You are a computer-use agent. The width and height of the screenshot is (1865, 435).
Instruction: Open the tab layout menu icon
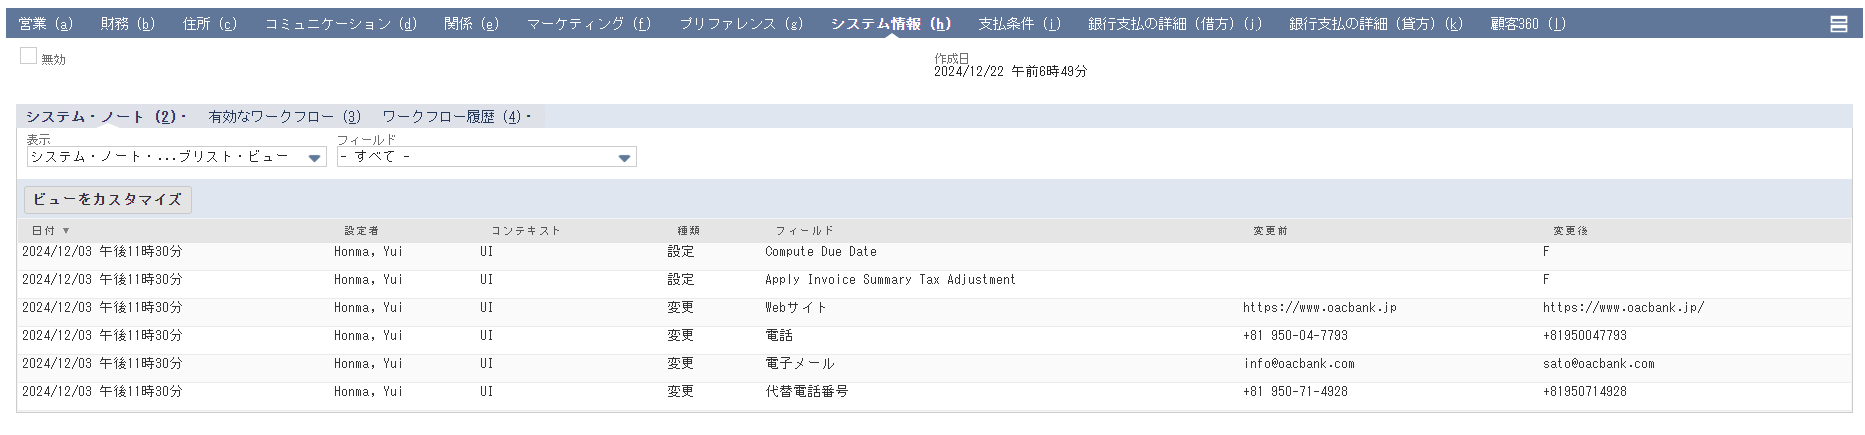click(x=1838, y=24)
